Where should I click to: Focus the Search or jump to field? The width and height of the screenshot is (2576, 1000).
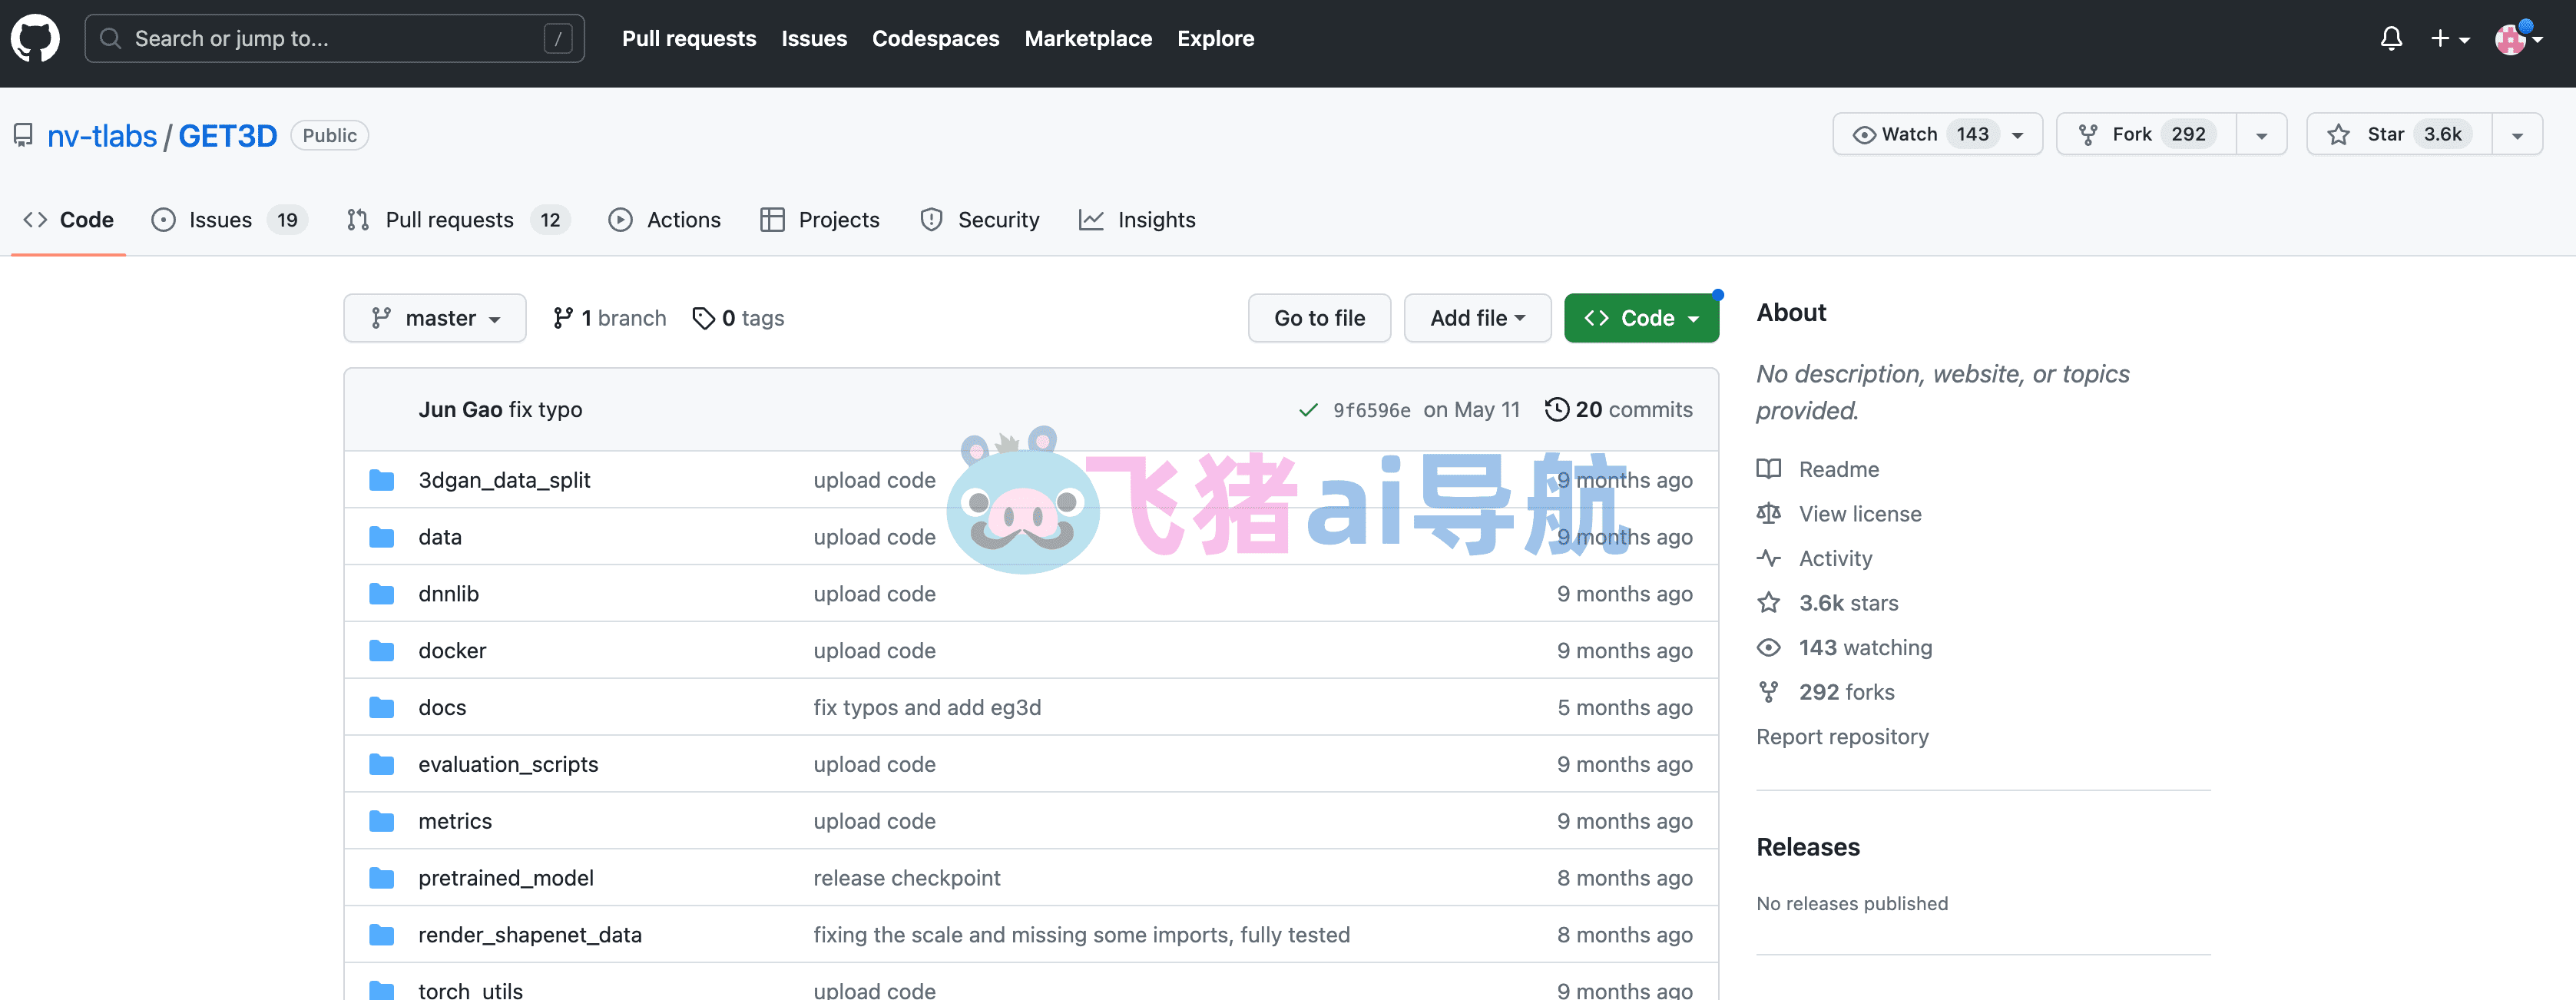pos(335,39)
